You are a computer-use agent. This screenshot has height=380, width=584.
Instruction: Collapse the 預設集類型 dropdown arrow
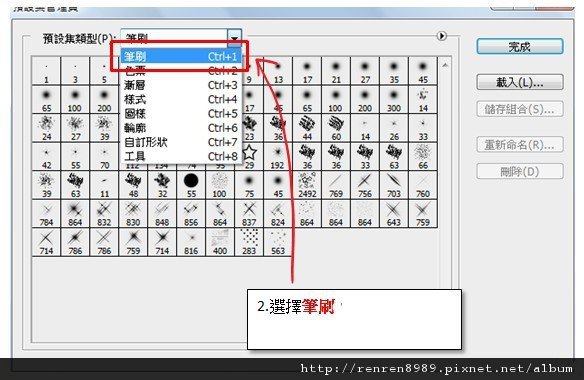click(x=234, y=38)
